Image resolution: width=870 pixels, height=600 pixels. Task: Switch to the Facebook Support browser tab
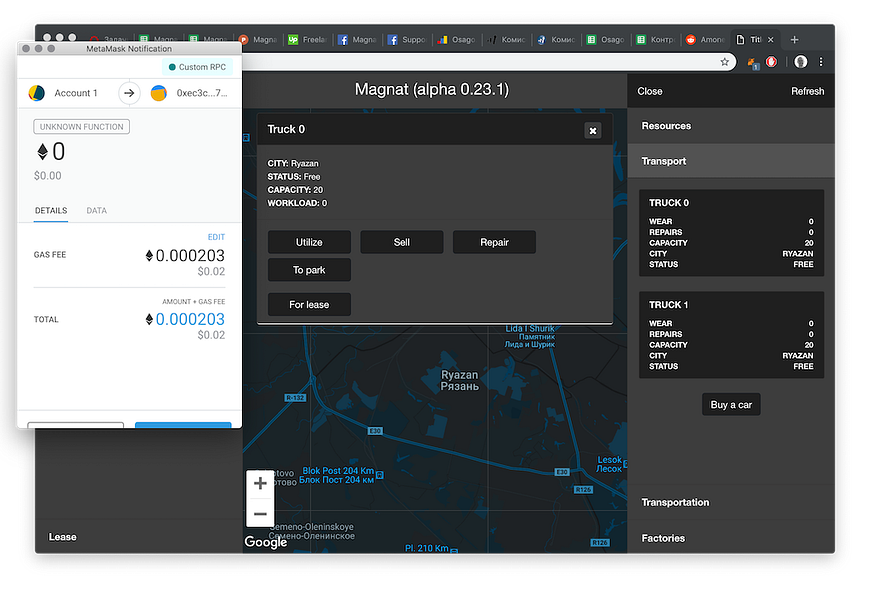(x=407, y=39)
